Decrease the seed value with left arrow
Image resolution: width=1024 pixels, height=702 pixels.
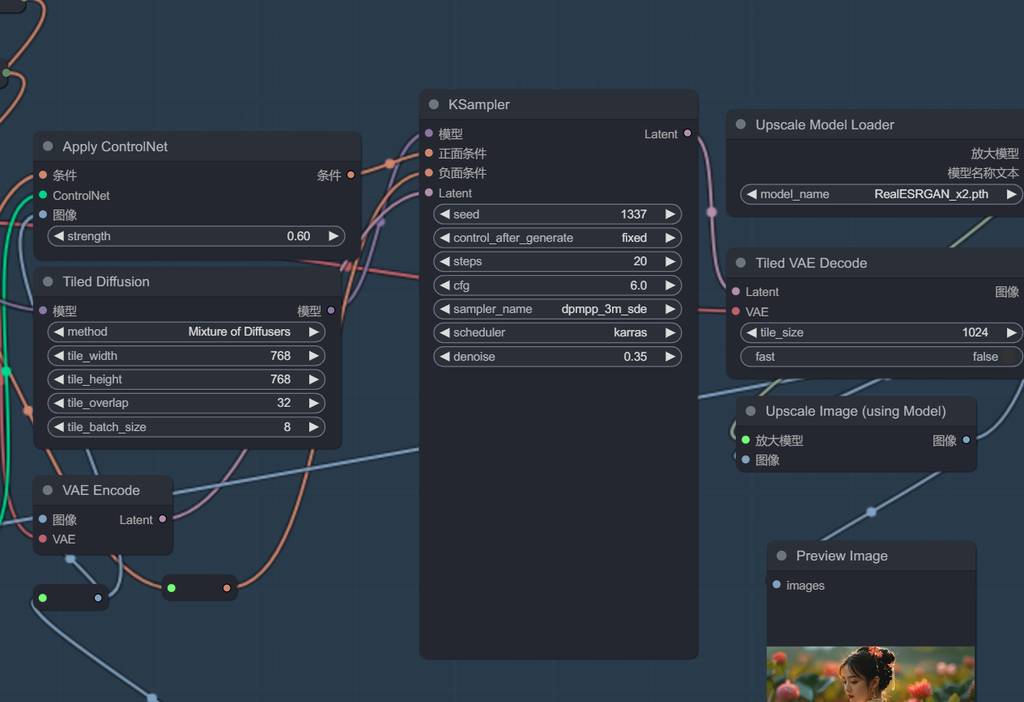(x=445, y=214)
